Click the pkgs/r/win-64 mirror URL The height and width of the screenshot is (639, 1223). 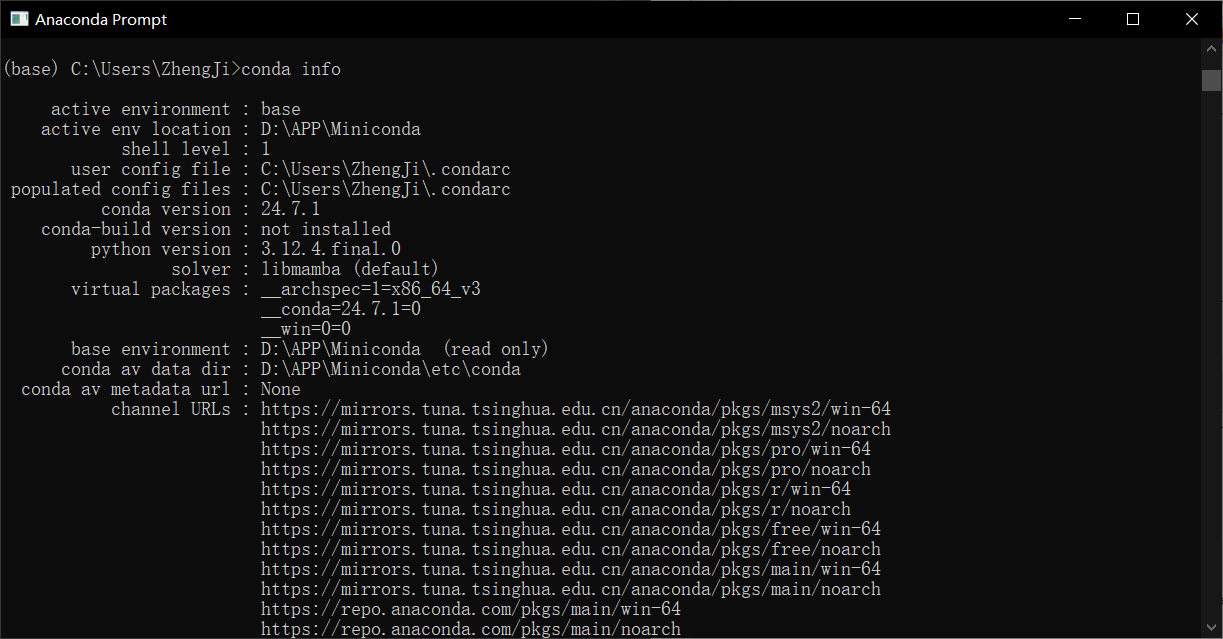coord(556,489)
